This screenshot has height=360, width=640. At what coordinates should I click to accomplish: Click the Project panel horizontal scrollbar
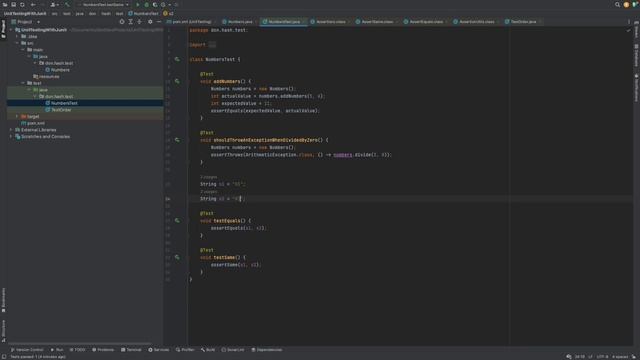[x=80, y=344]
